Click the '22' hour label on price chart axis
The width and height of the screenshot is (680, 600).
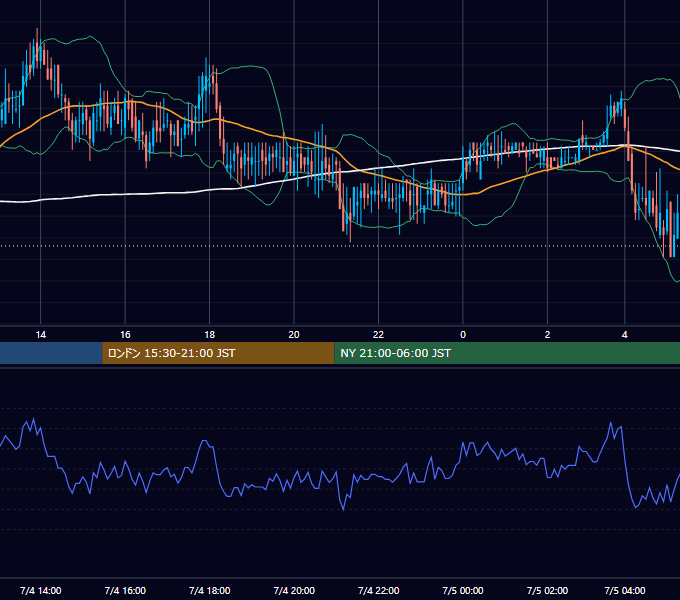379,335
